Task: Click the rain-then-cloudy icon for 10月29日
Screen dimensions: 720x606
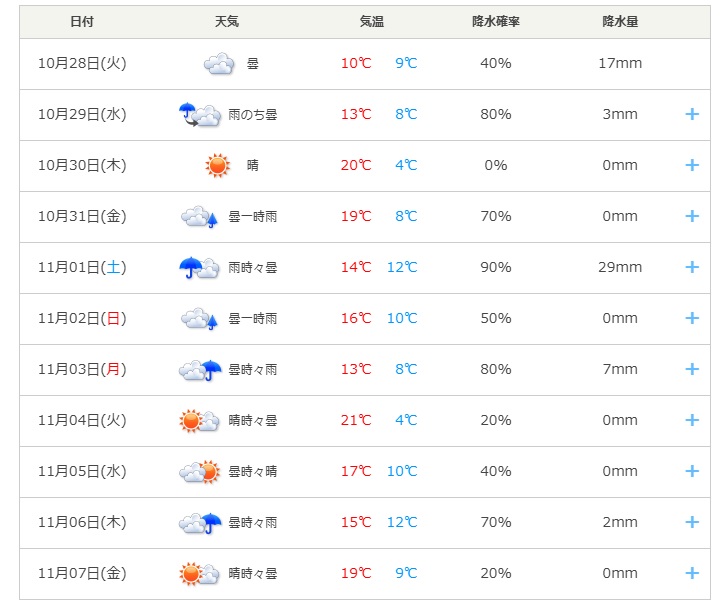Action: (199, 115)
